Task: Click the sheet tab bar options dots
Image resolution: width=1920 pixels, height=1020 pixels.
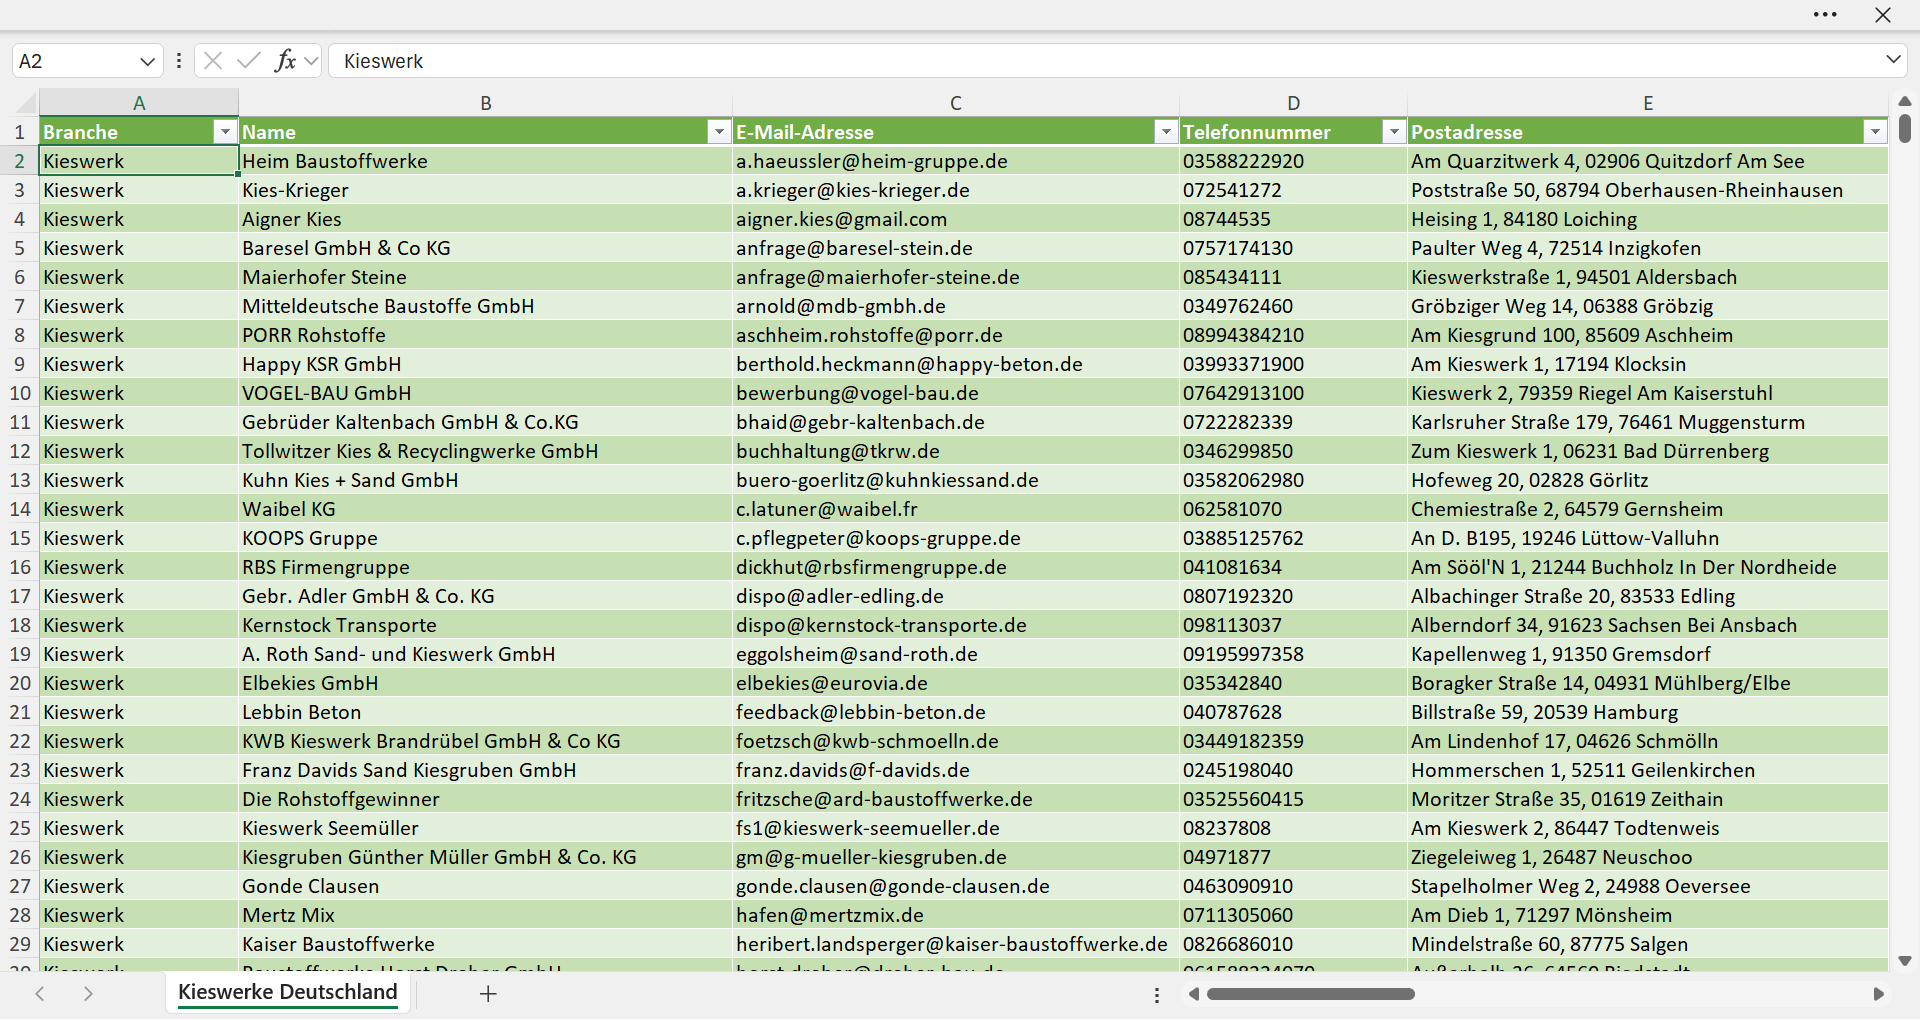Action: coord(1157,995)
